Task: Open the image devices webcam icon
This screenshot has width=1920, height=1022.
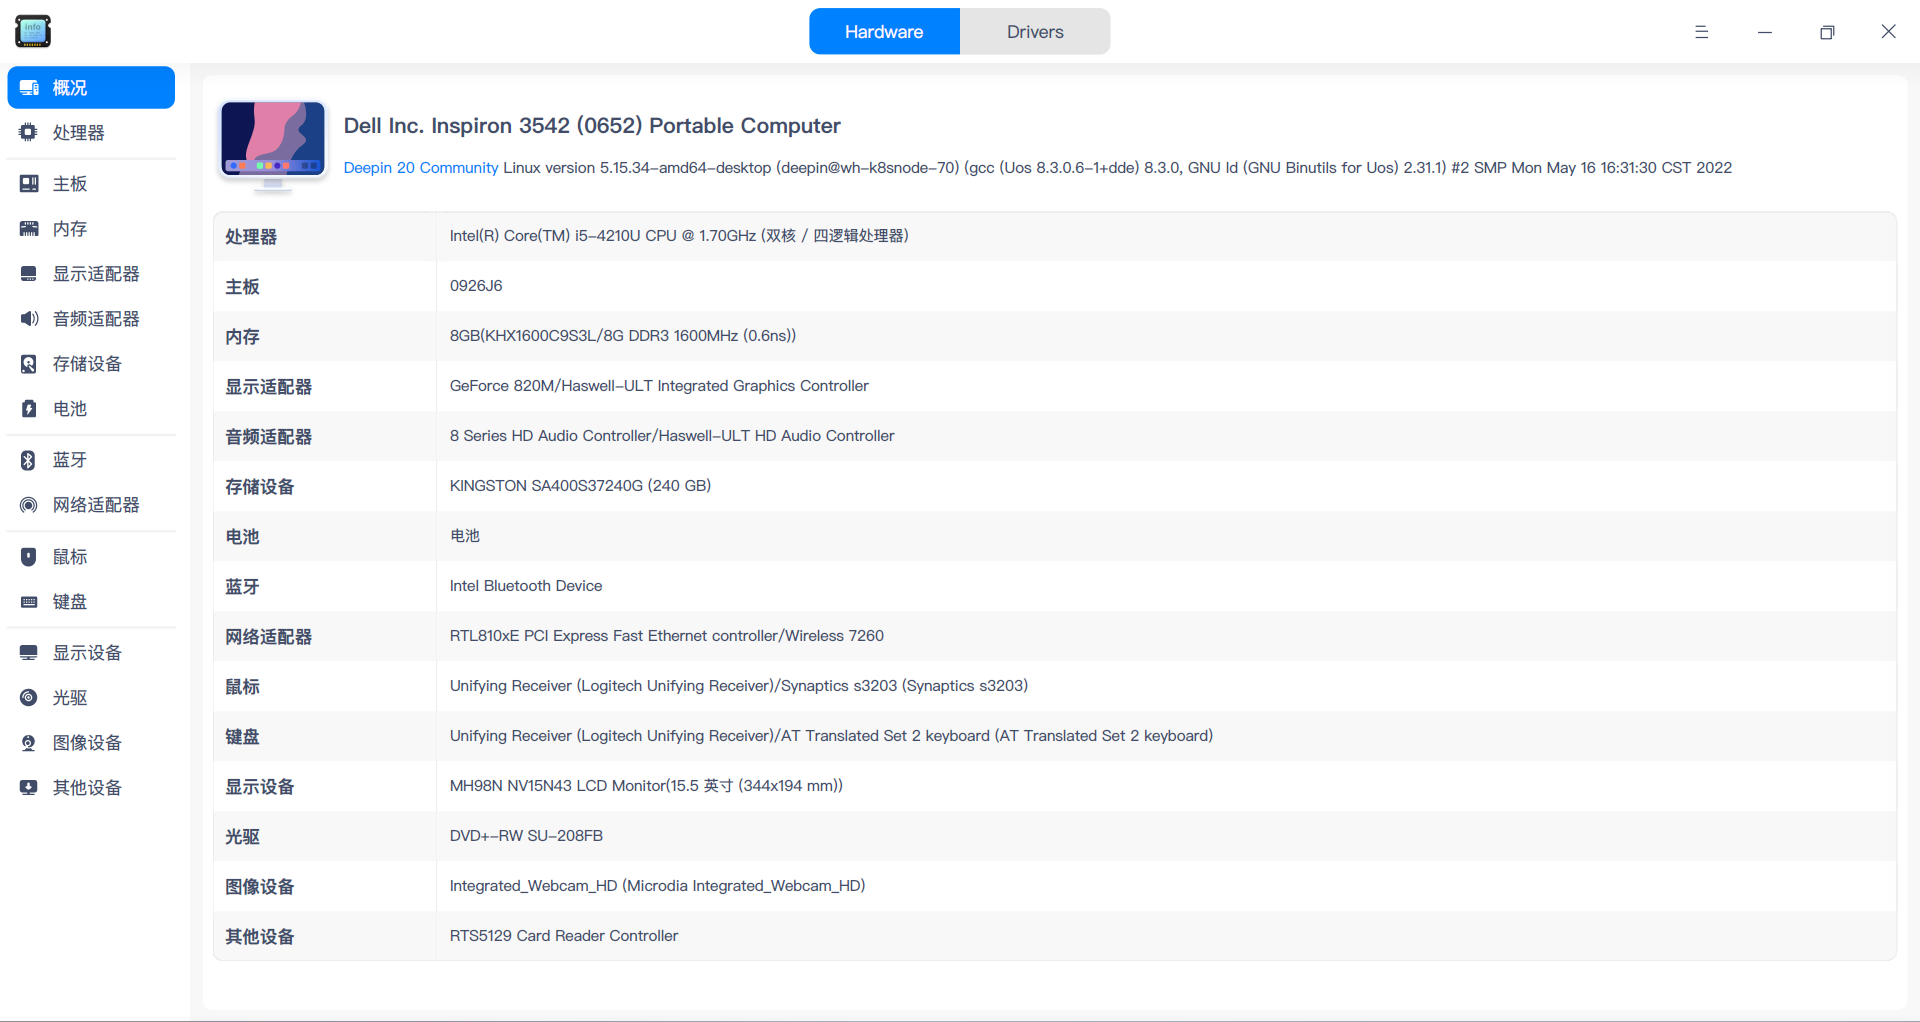Action: pos(29,743)
